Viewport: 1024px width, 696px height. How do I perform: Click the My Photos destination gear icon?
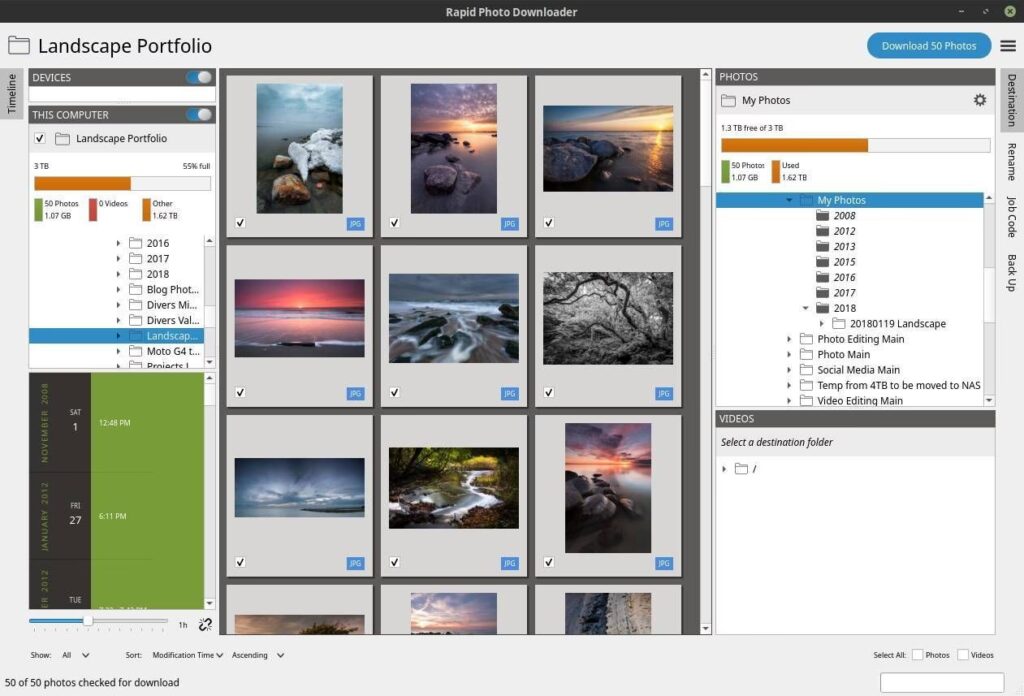[980, 100]
